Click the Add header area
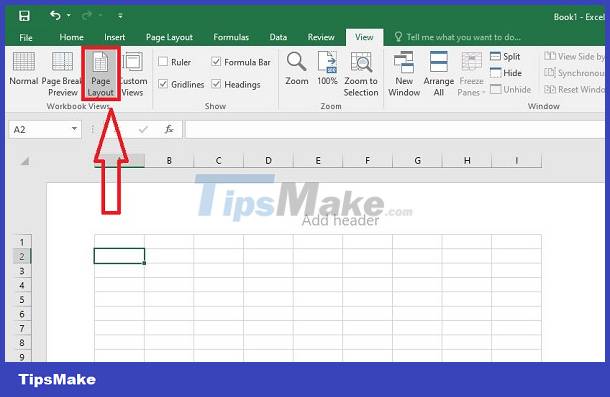Viewport: 610px width, 397px height. tap(340, 220)
